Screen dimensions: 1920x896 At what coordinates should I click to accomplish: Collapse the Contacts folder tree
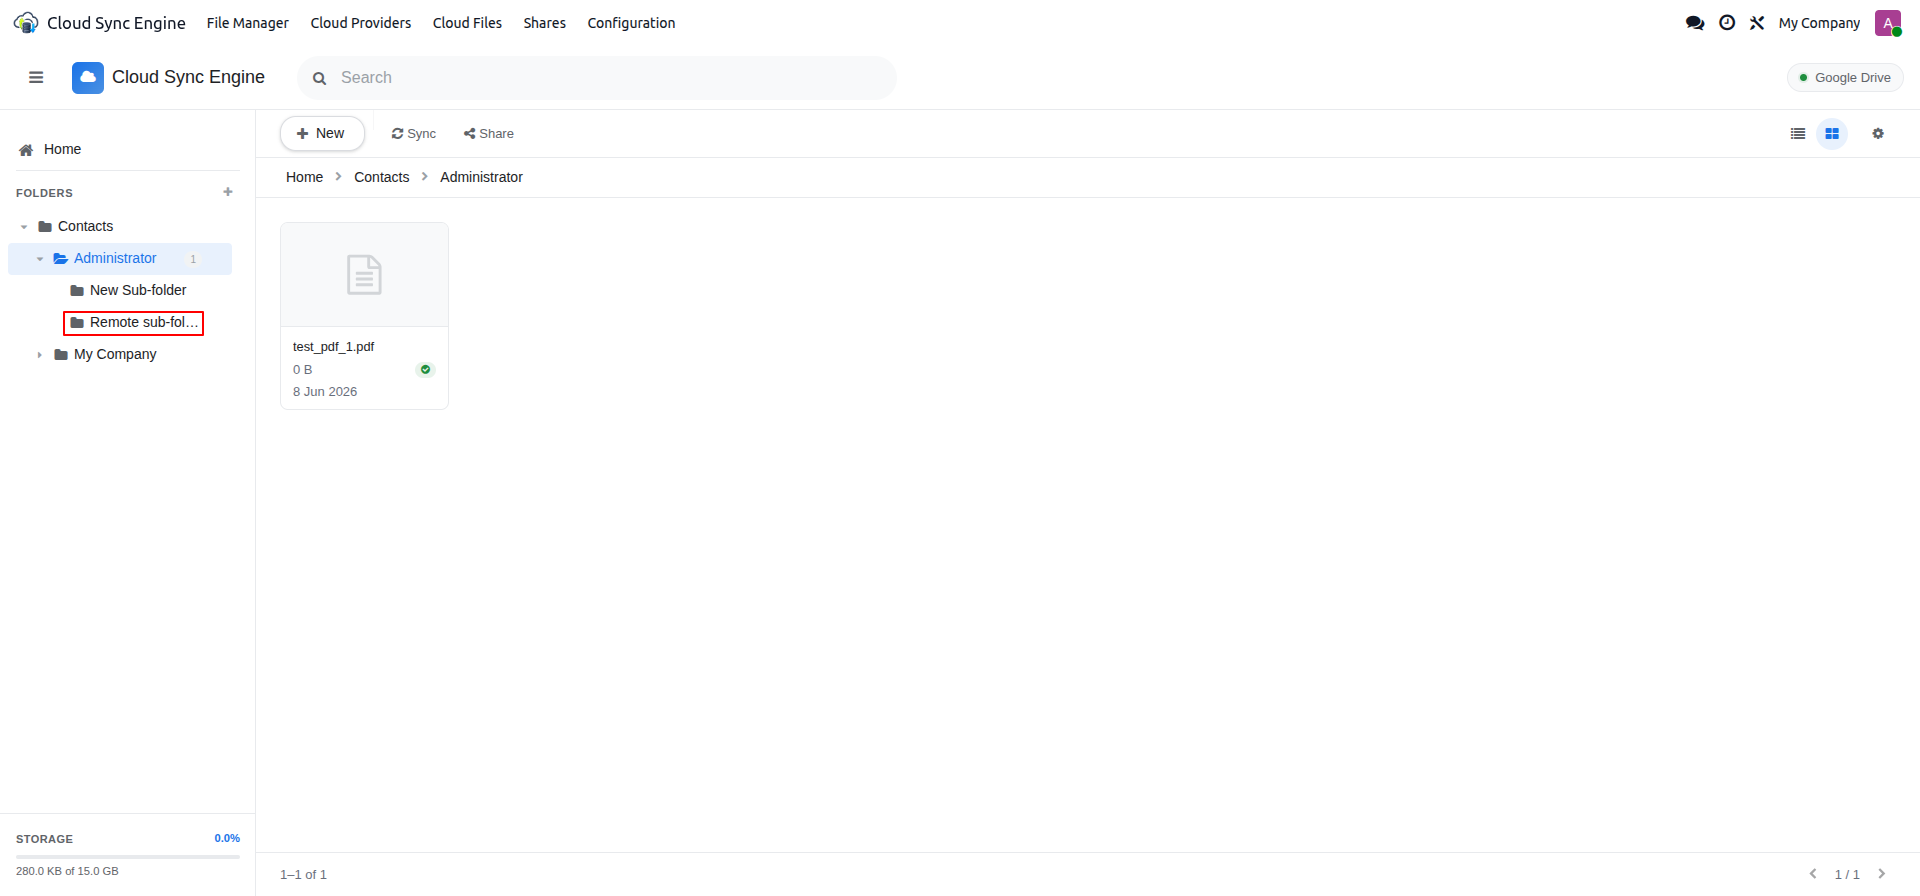click(x=24, y=227)
